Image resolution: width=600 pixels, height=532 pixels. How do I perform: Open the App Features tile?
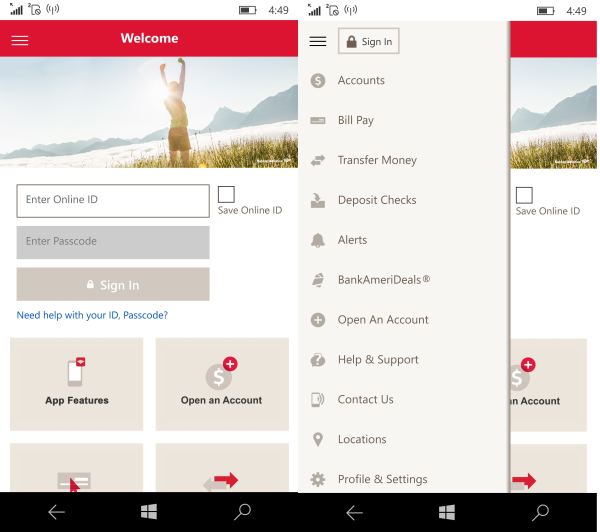click(77, 384)
